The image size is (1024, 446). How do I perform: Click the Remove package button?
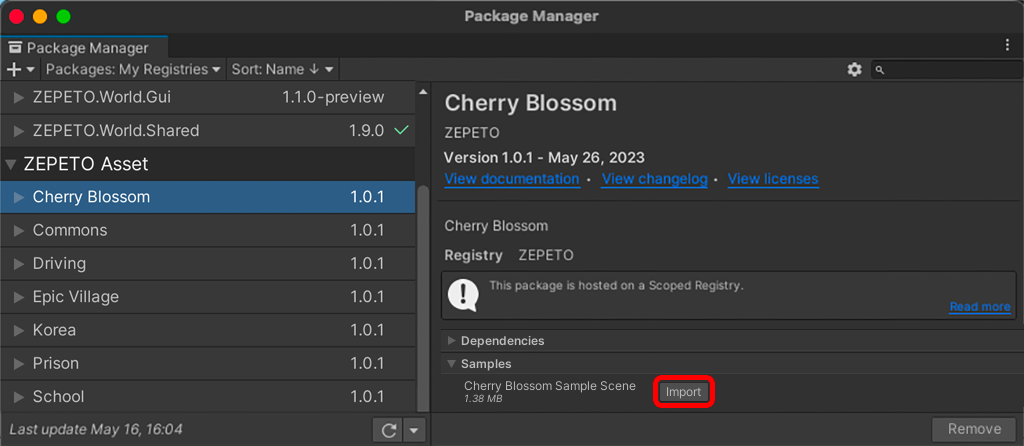(974, 429)
